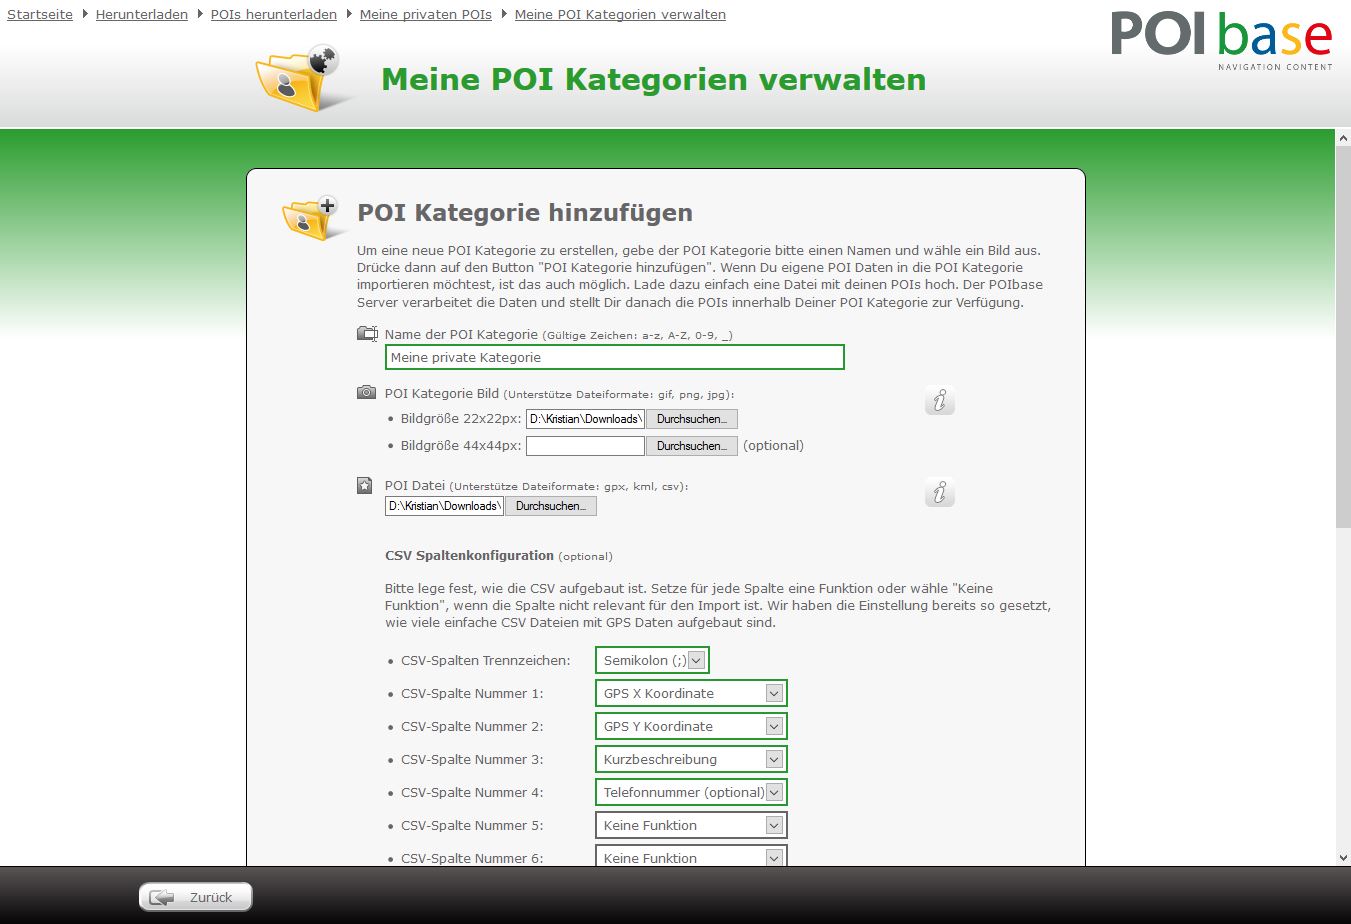Open CSV-Spalte Nummer 5 dropdown

691,825
